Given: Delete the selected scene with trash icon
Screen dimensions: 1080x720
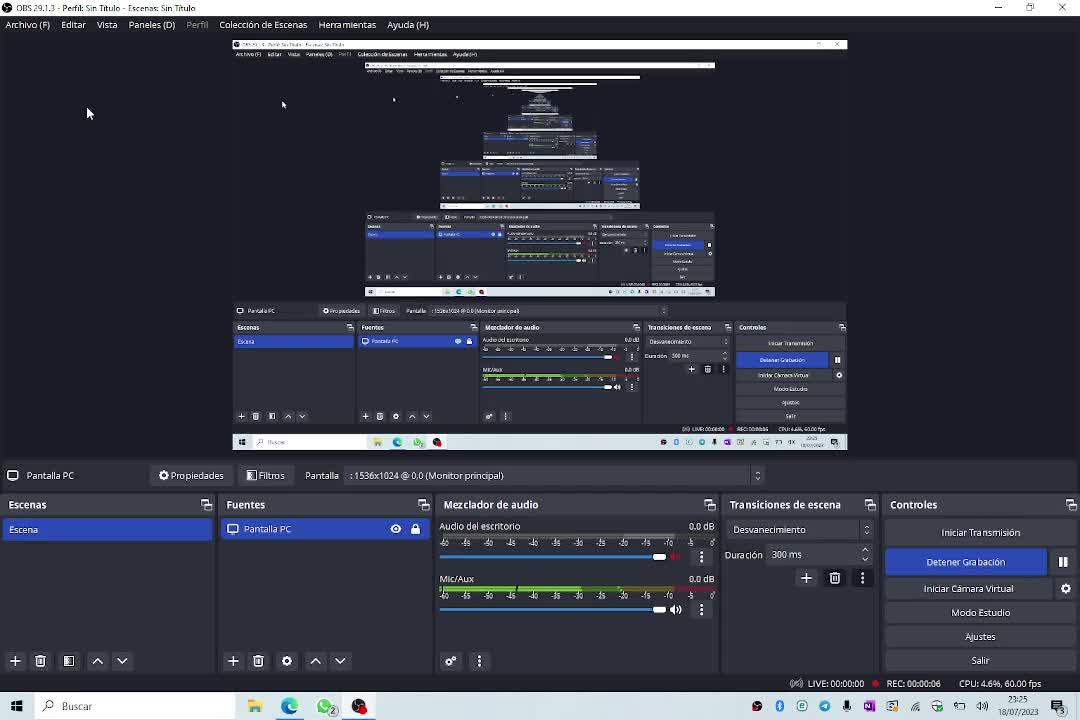Looking at the screenshot, I should click(41, 661).
